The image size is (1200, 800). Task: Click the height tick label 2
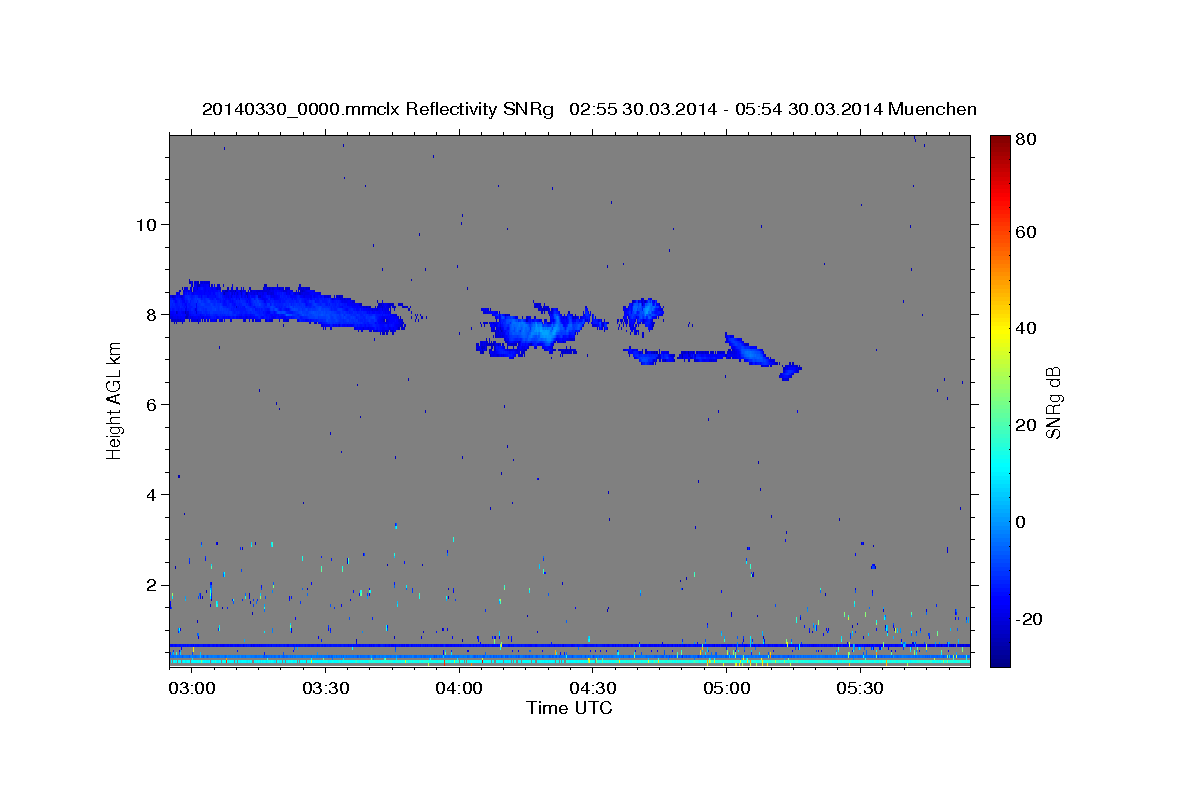point(150,585)
